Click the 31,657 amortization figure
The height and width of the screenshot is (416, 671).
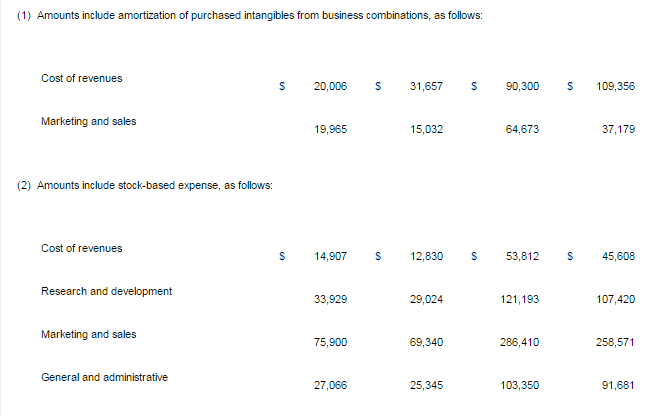[x=426, y=86]
